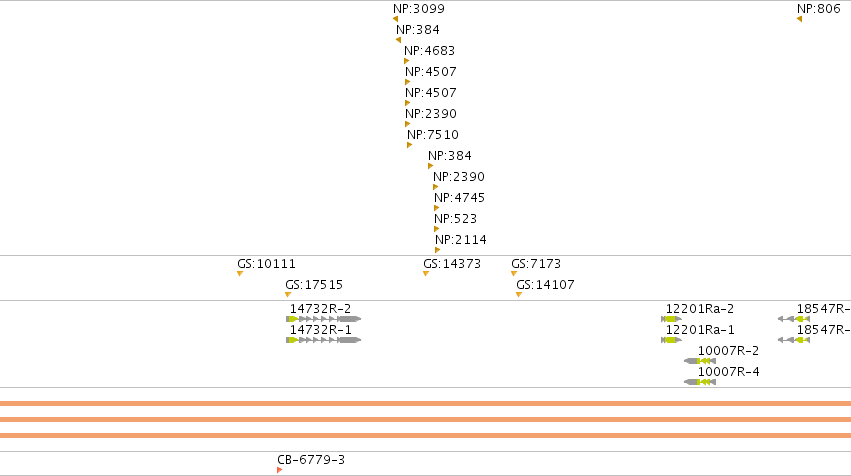Click the GS:14373 label
The image size is (851, 476).
452,264
